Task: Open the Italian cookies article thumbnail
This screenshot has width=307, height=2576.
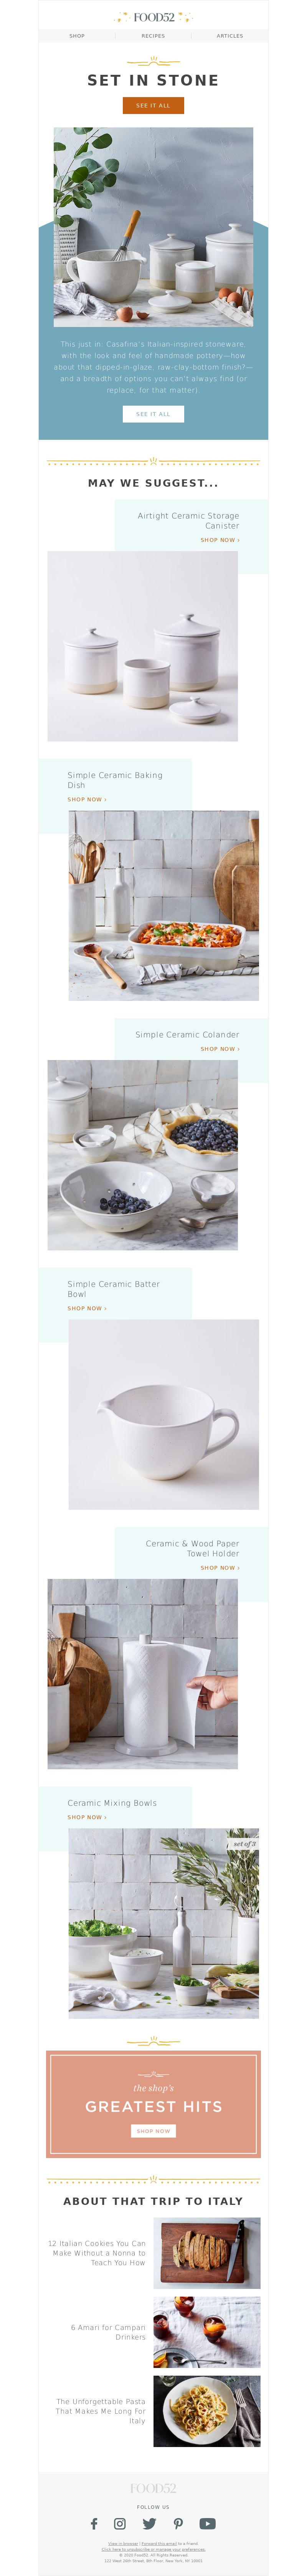Action: (207, 2253)
